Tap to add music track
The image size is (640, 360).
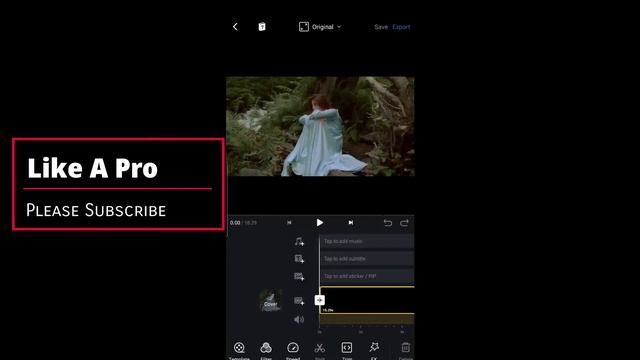(x=367, y=241)
